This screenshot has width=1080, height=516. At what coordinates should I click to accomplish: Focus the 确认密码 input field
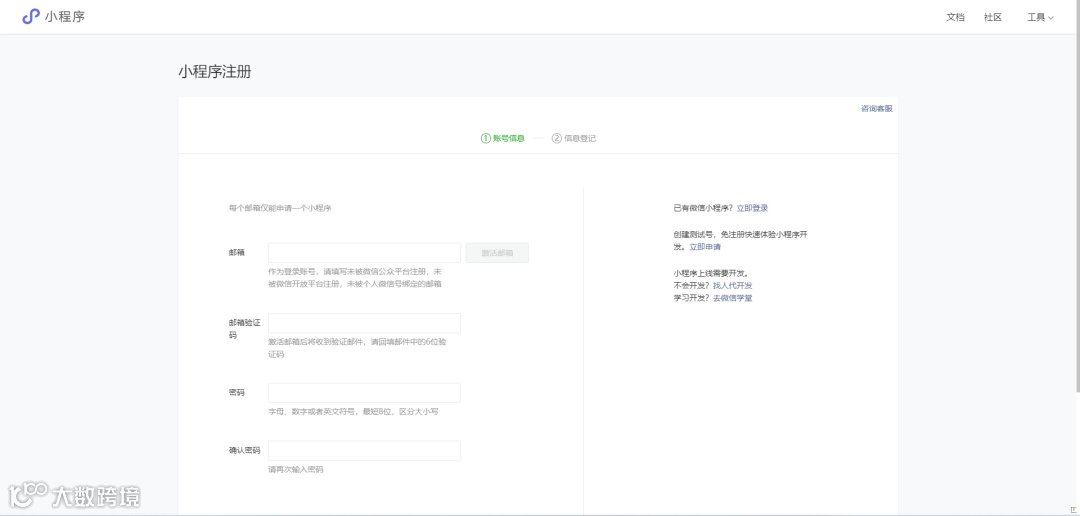coord(364,451)
